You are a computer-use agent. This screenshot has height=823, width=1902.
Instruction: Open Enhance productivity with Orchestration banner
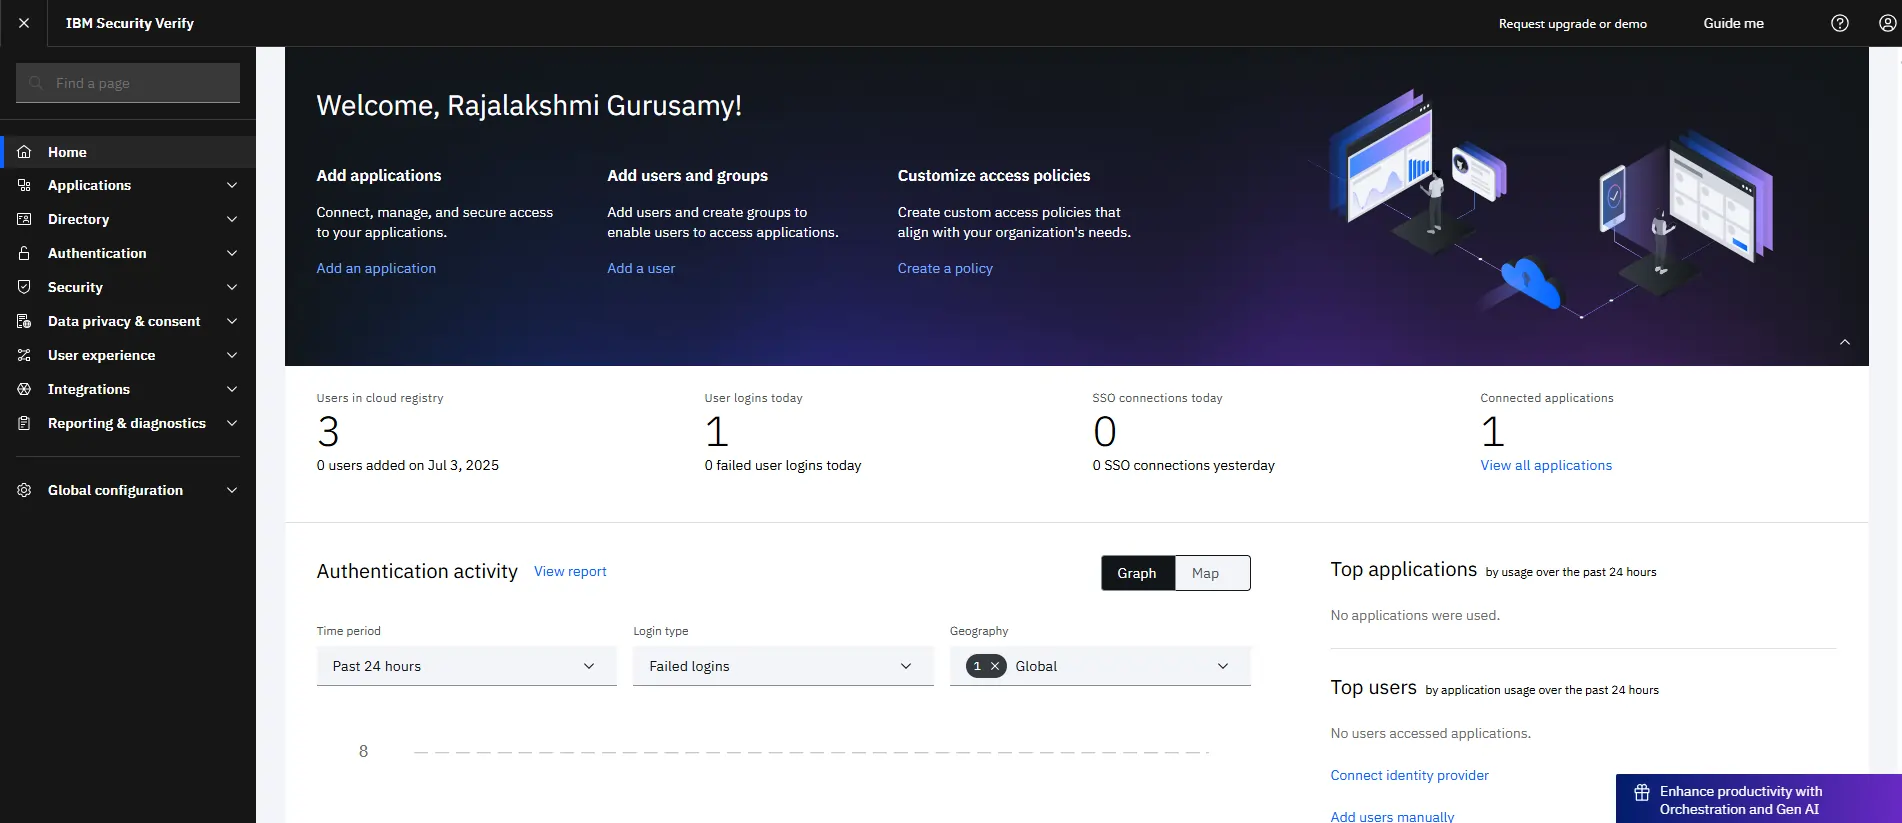tap(1759, 799)
